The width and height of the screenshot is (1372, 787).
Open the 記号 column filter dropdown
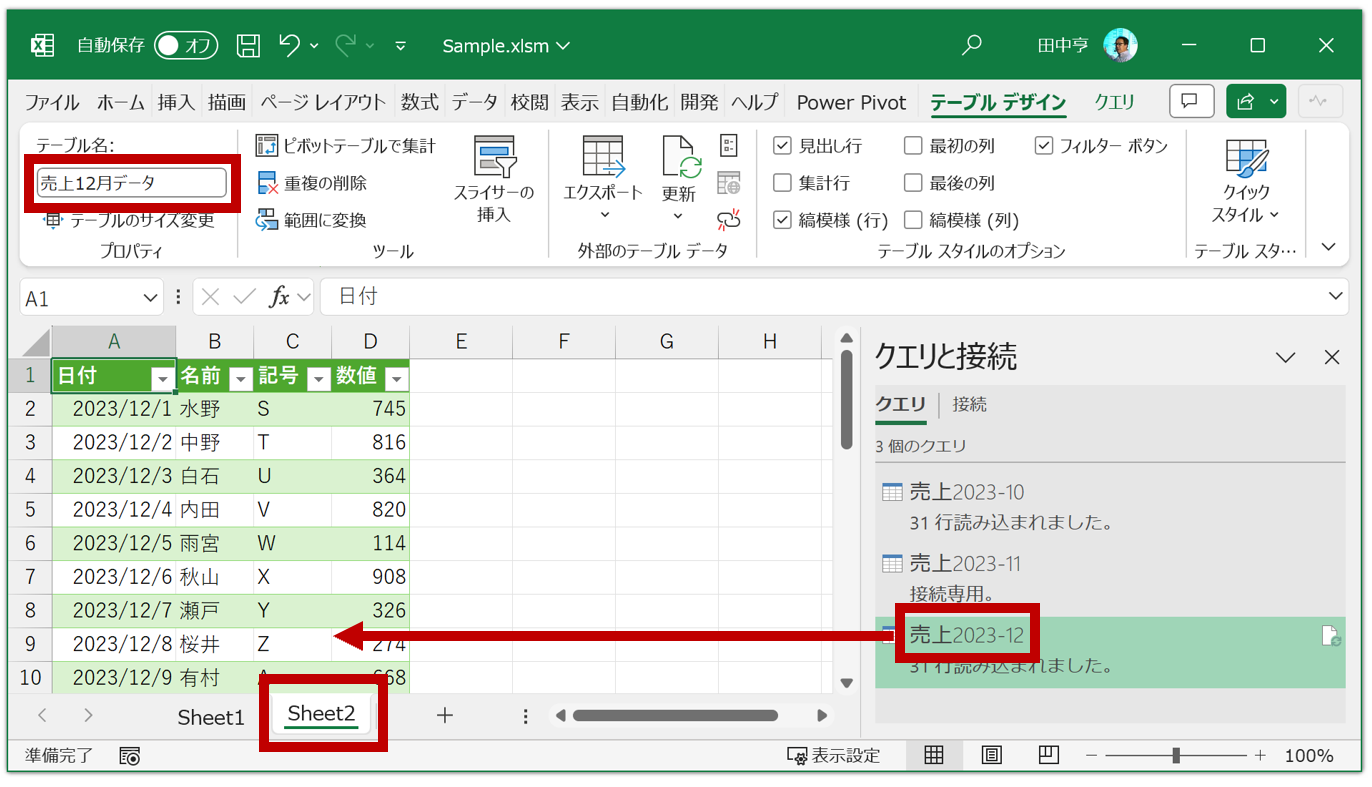click(x=318, y=378)
